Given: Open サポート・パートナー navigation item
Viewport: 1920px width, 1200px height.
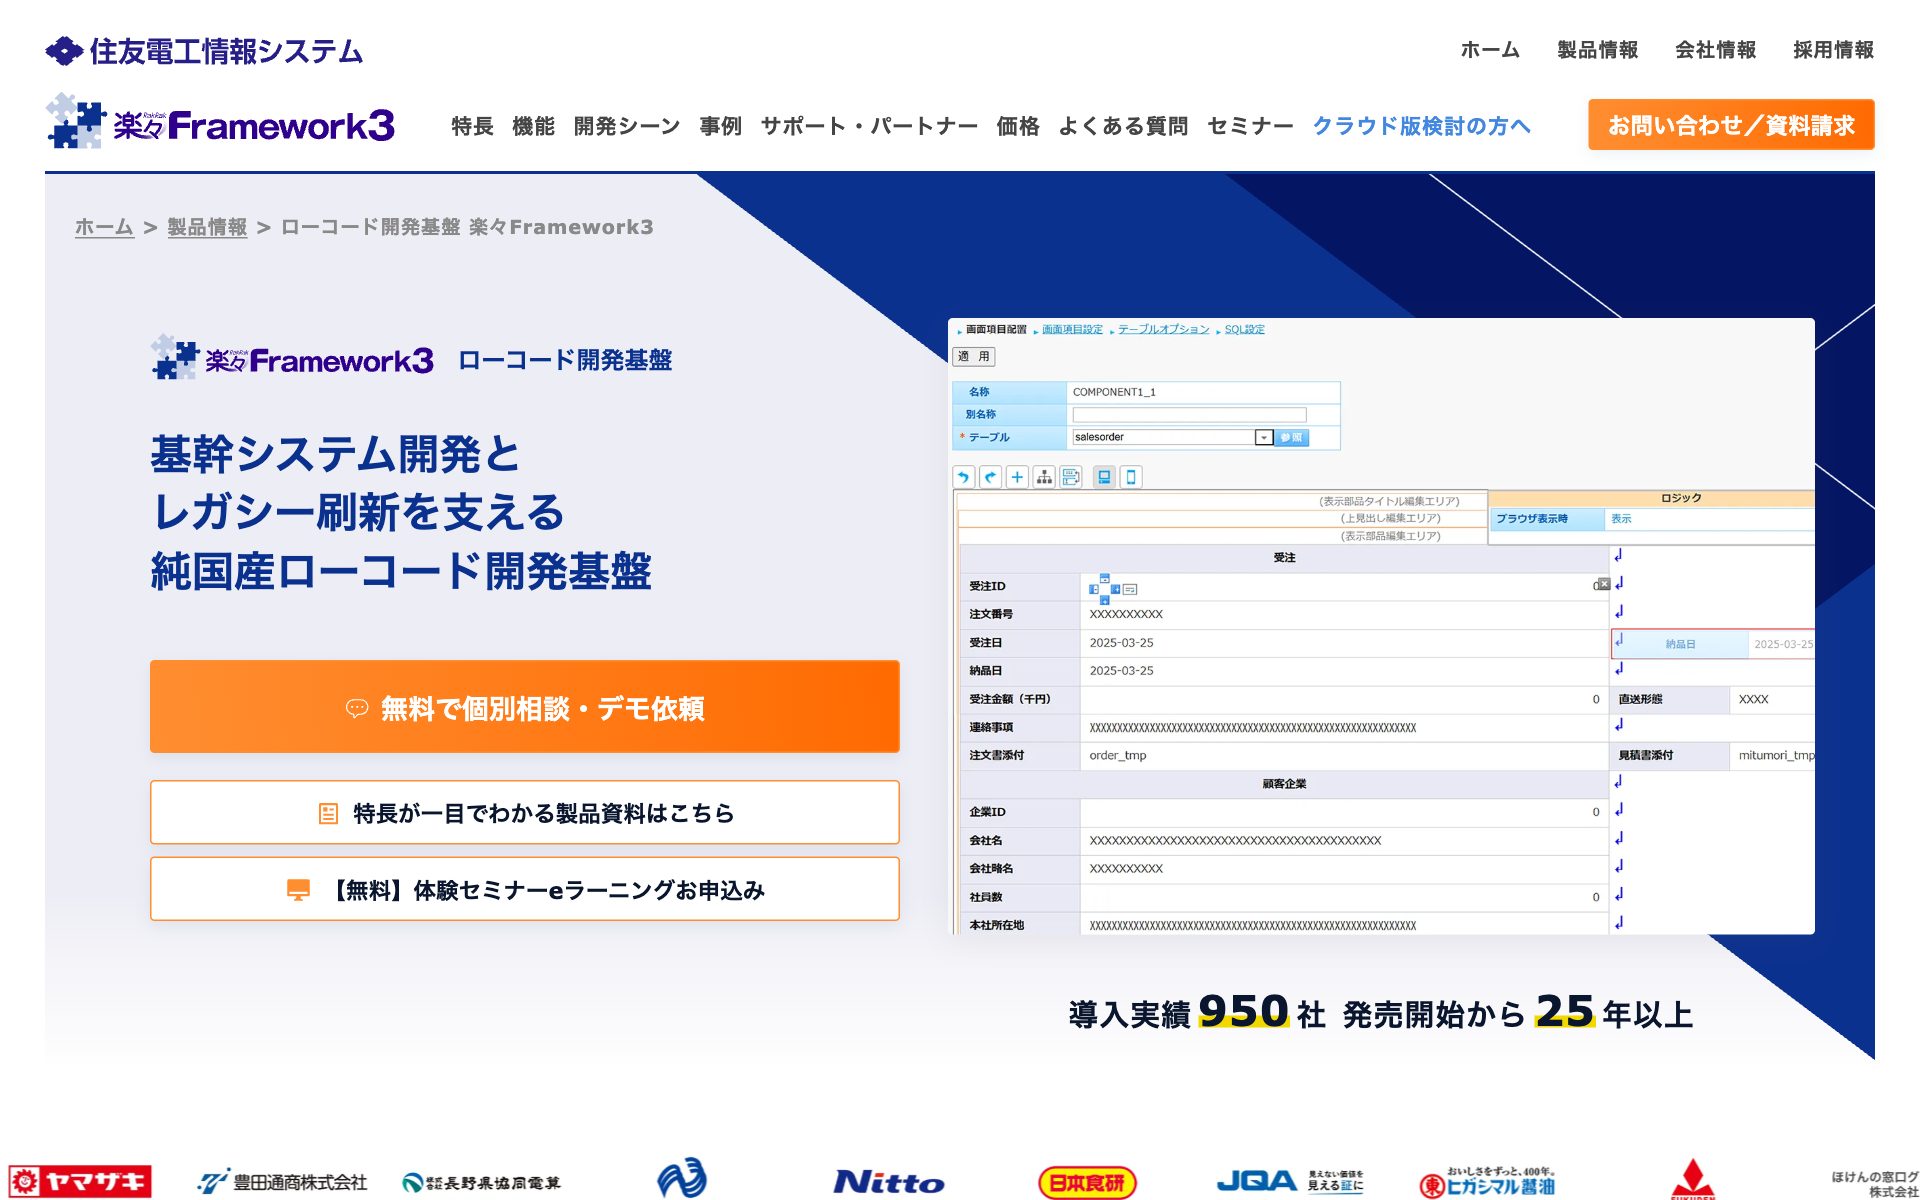Looking at the screenshot, I should 870,126.
